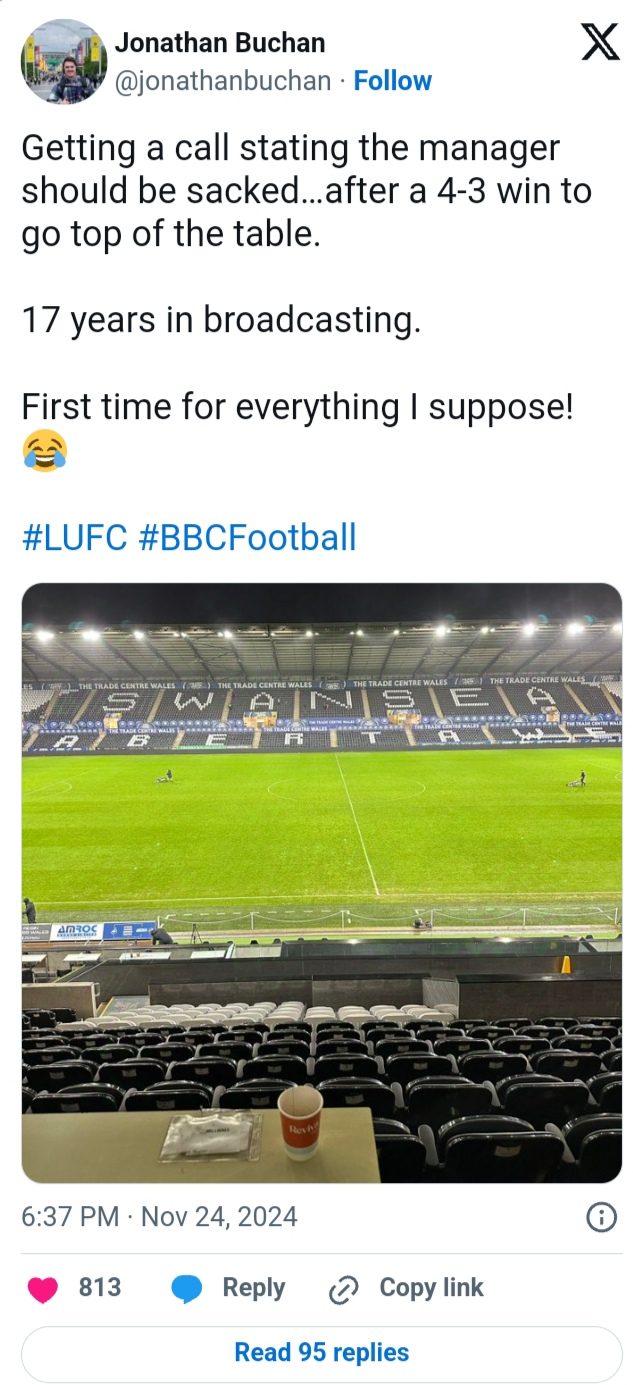The width and height of the screenshot is (633, 1385).
Task: Open the tweet info circle icon
Action: click(x=600, y=1217)
